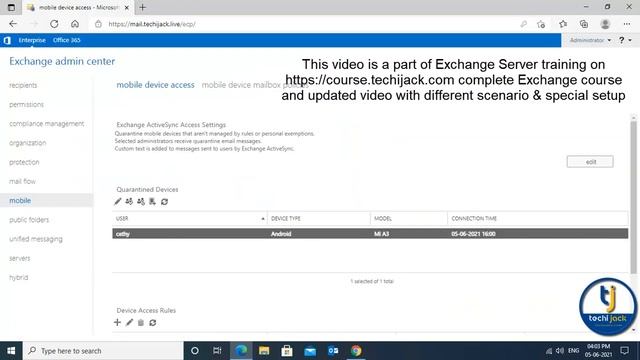Edit device access rule pencil icon
This screenshot has width=640, height=360.
point(129,322)
